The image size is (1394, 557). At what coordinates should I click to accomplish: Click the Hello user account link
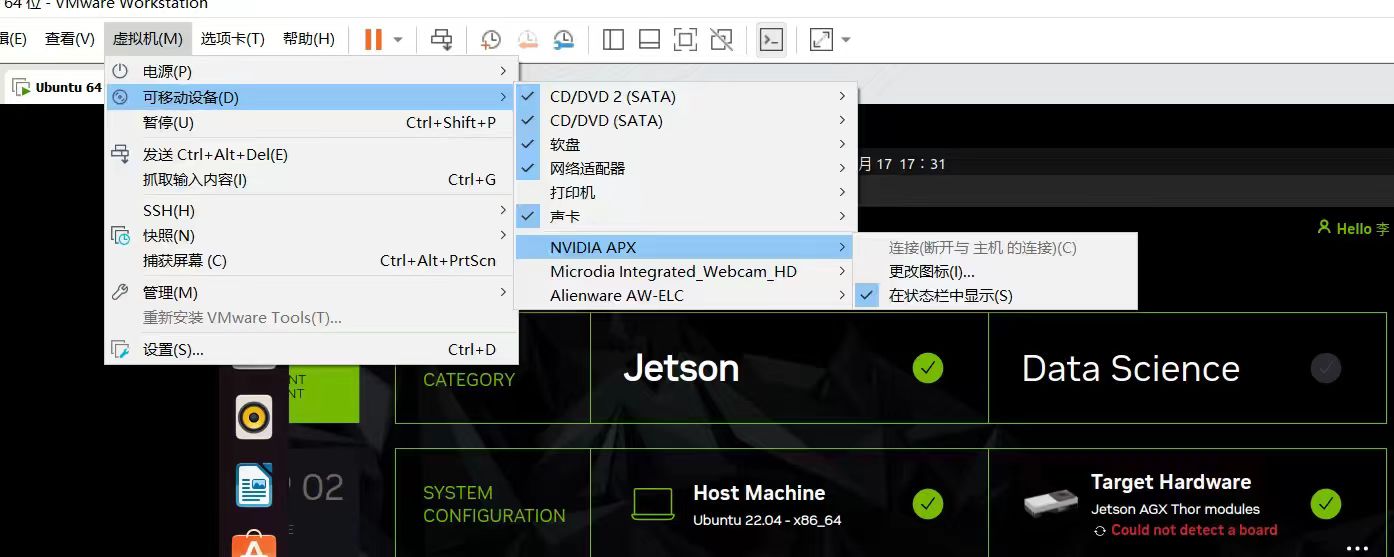click(1354, 228)
